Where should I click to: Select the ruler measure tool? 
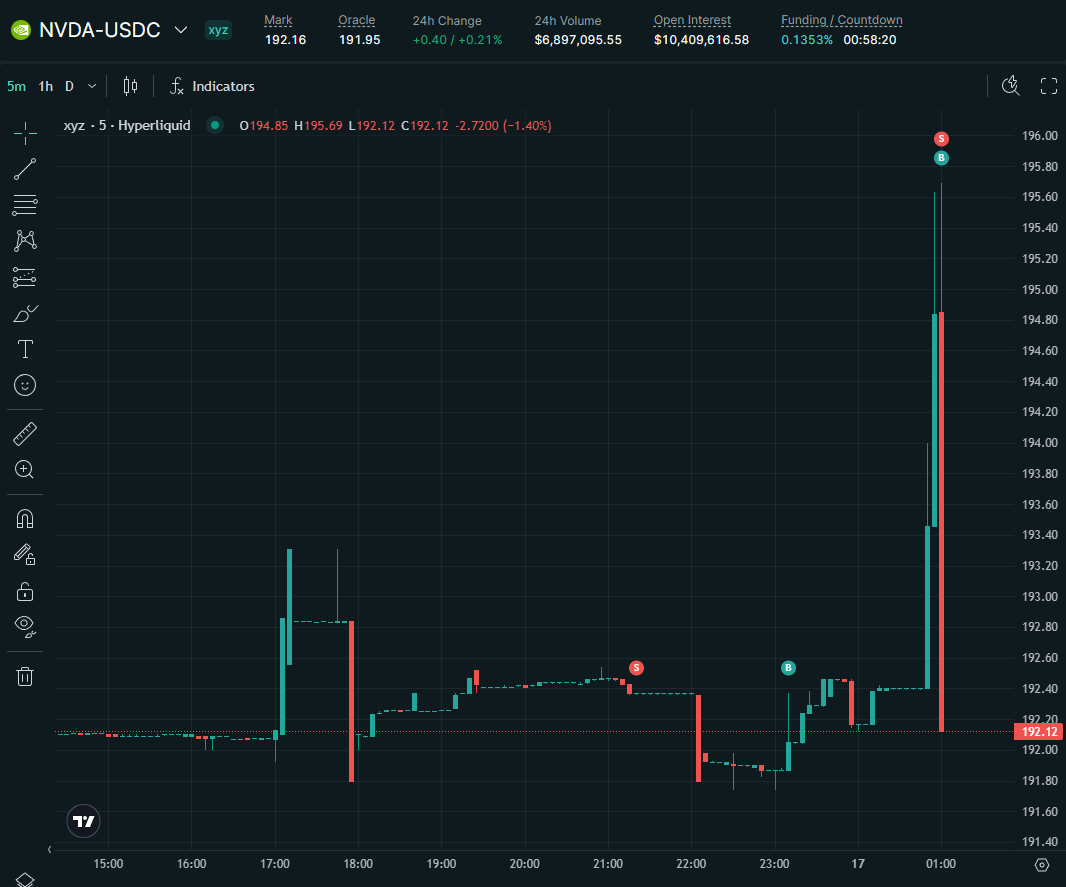(x=25, y=434)
